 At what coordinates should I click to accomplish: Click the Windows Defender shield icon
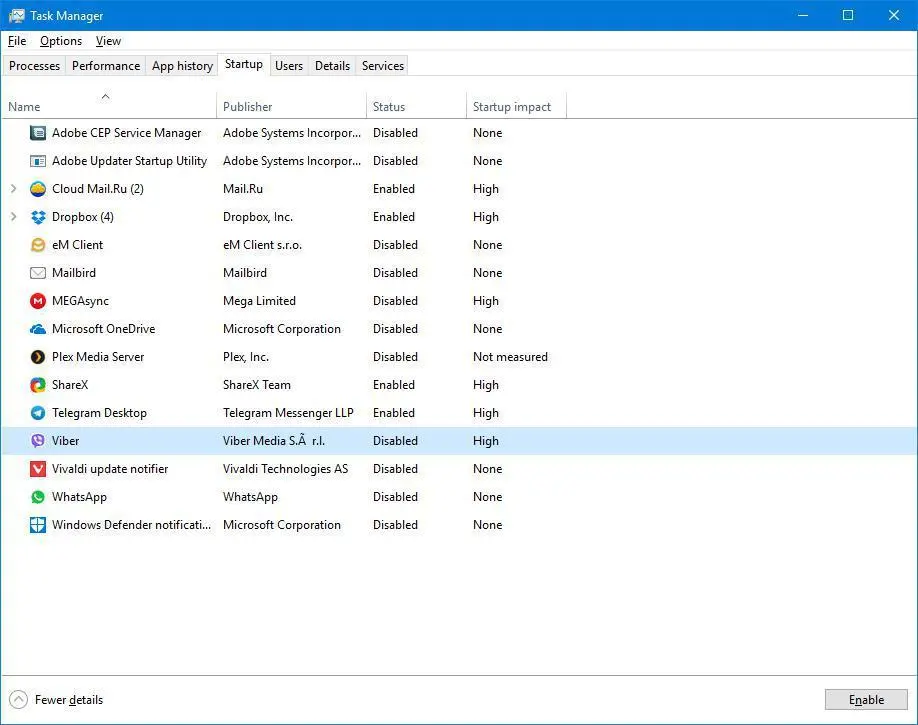point(38,525)
